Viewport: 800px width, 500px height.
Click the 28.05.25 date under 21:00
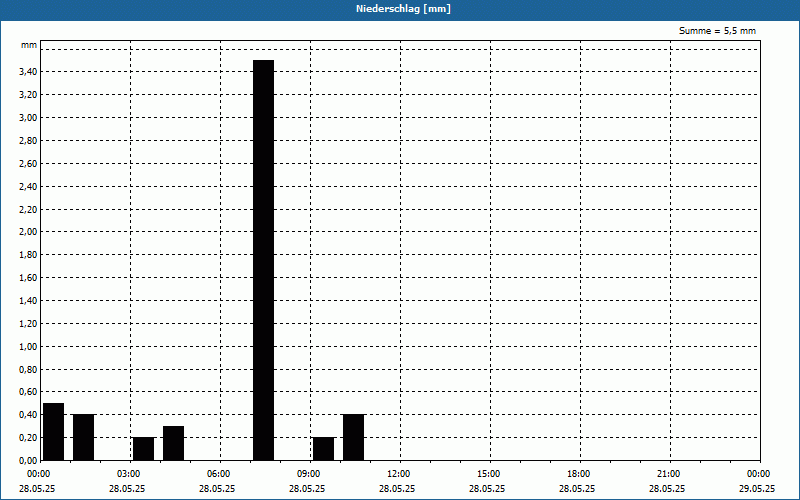tap(667, 489)
